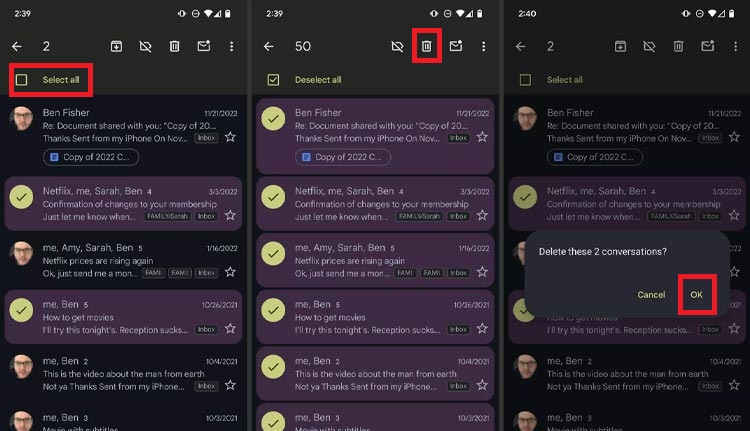Star 'man from earth' email in middle screenshot
The height and width of the screenshot is (431, 750).
point(482,385)
